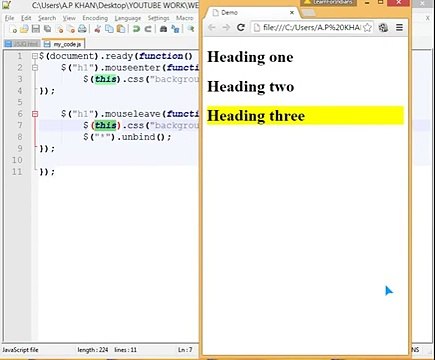The image size is (435, 360).
Task: Click 'length : 224' in the status bar
Action: 93,350
